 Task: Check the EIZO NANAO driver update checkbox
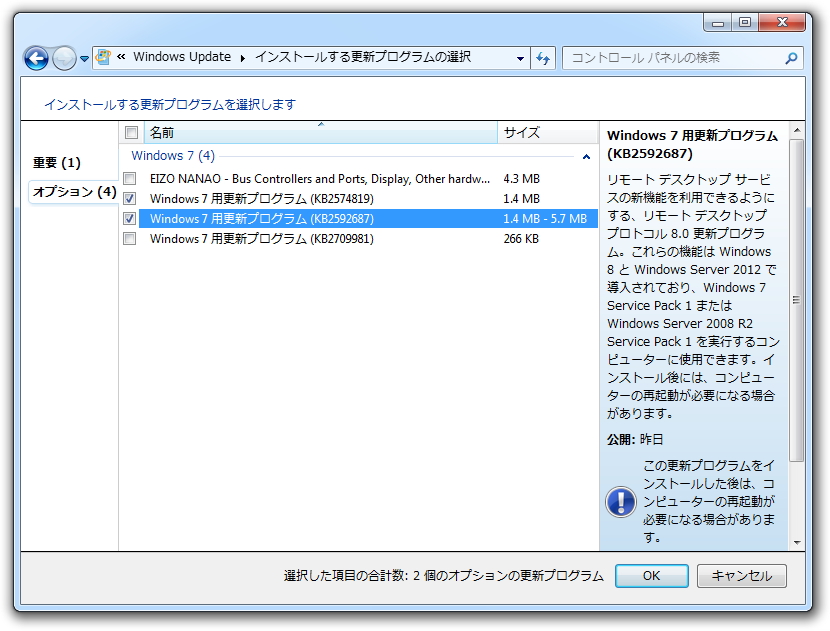(130, 178)
